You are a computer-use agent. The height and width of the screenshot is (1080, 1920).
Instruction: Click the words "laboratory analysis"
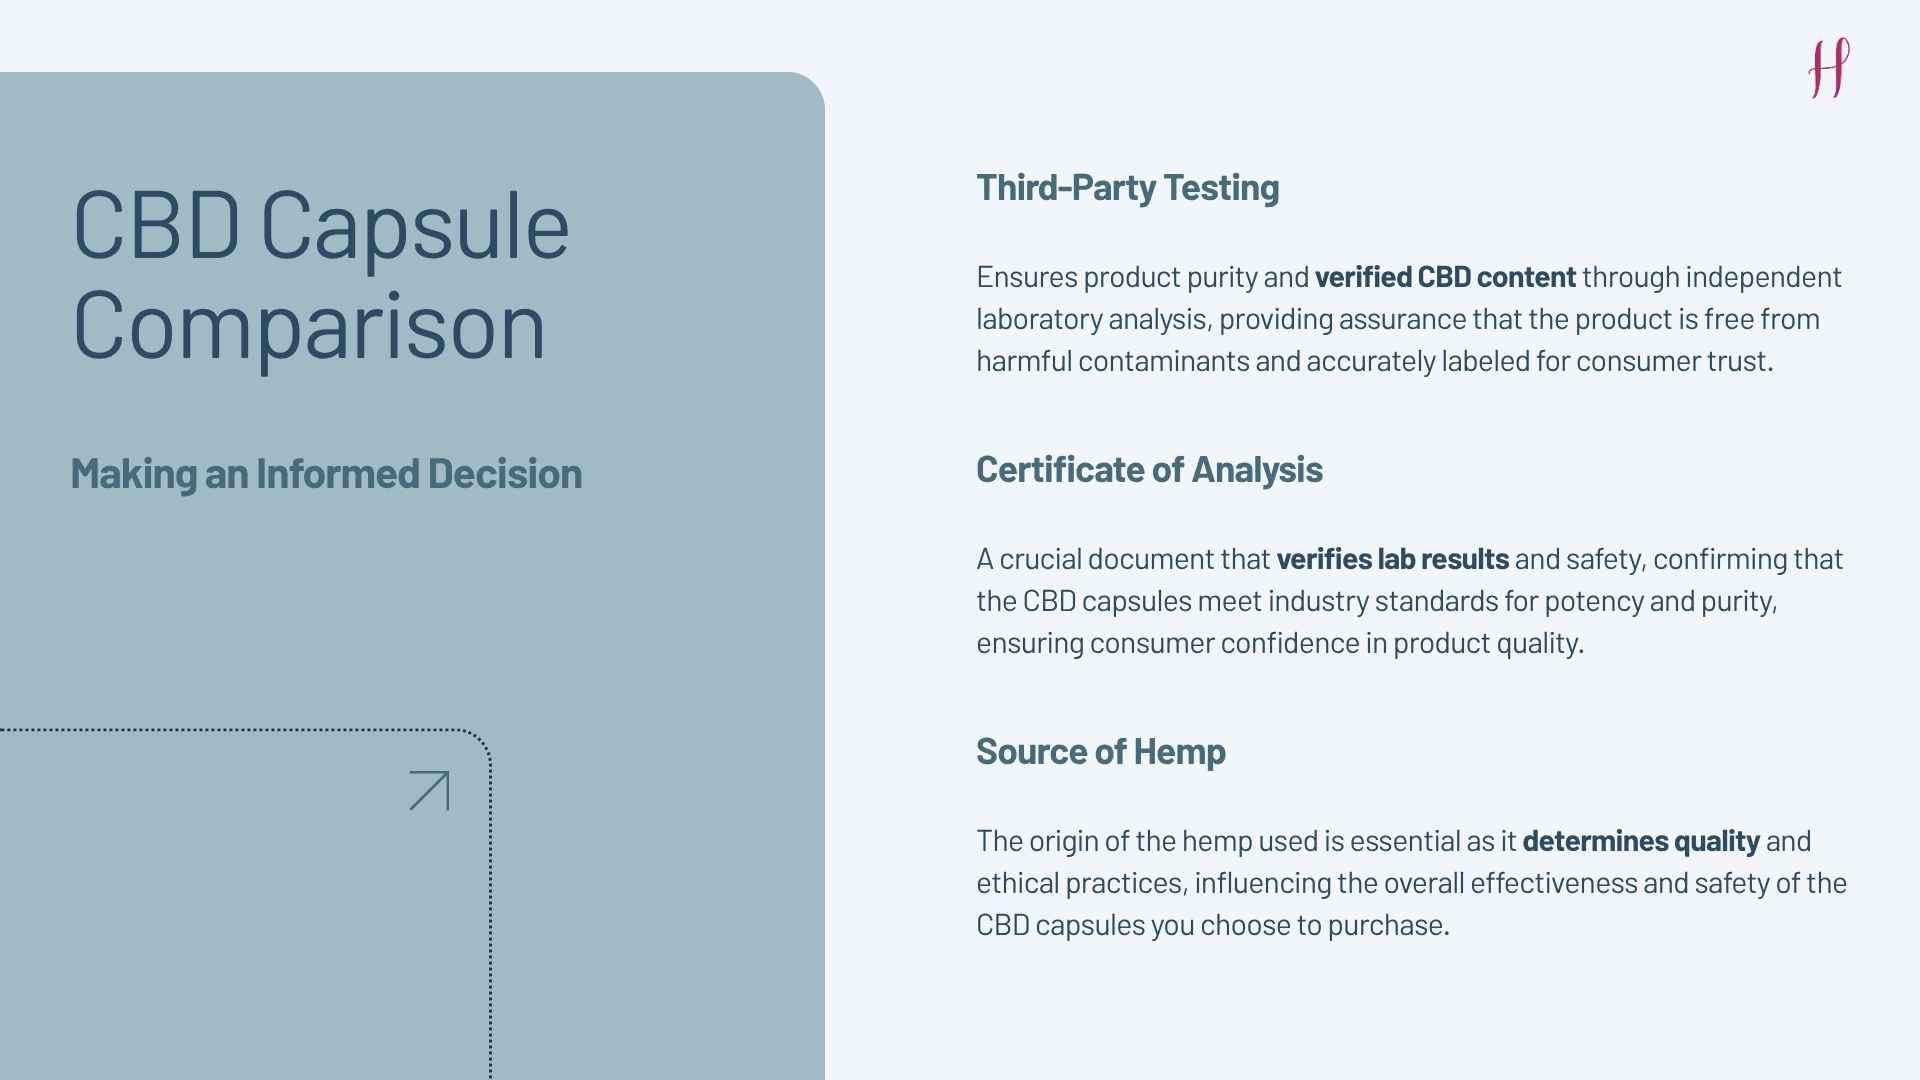click(1093, 319)
